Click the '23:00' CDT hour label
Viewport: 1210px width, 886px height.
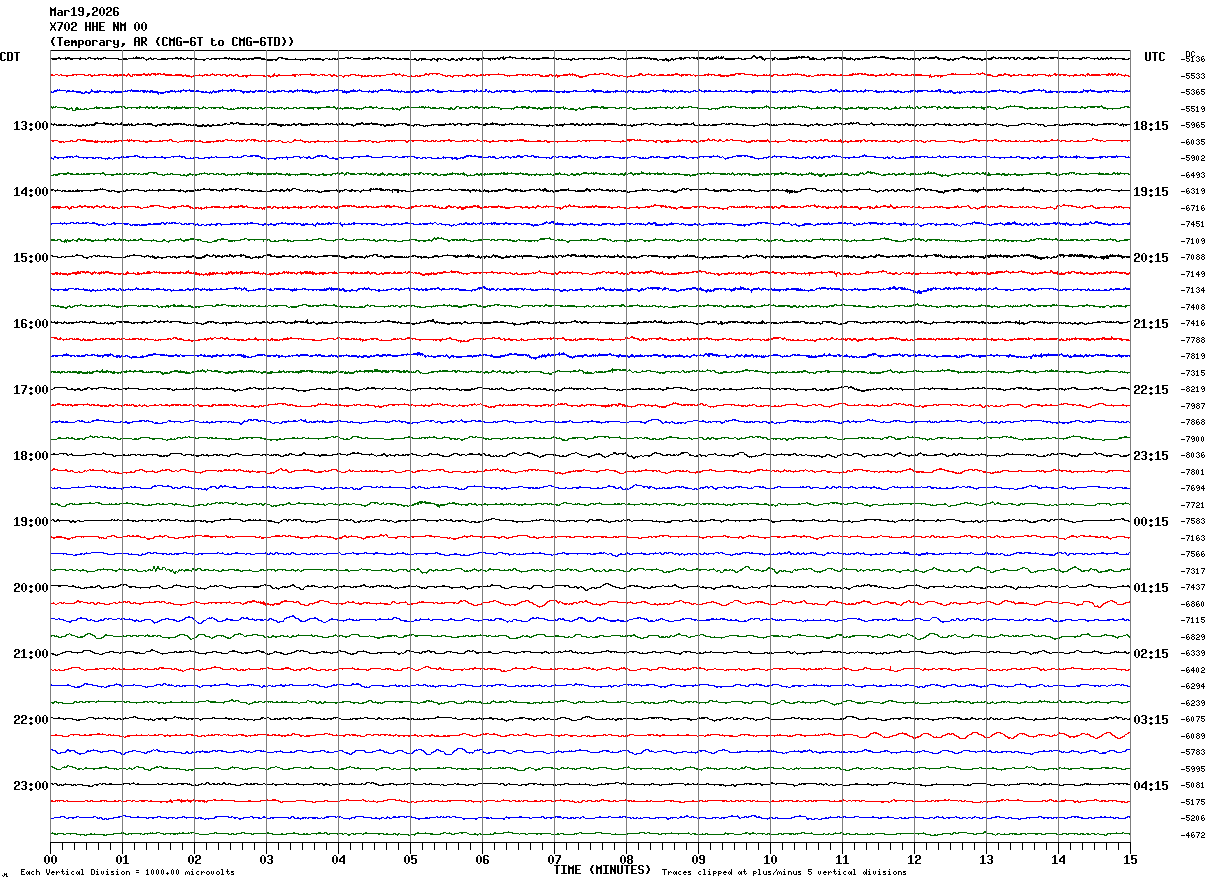coord(31,786)
